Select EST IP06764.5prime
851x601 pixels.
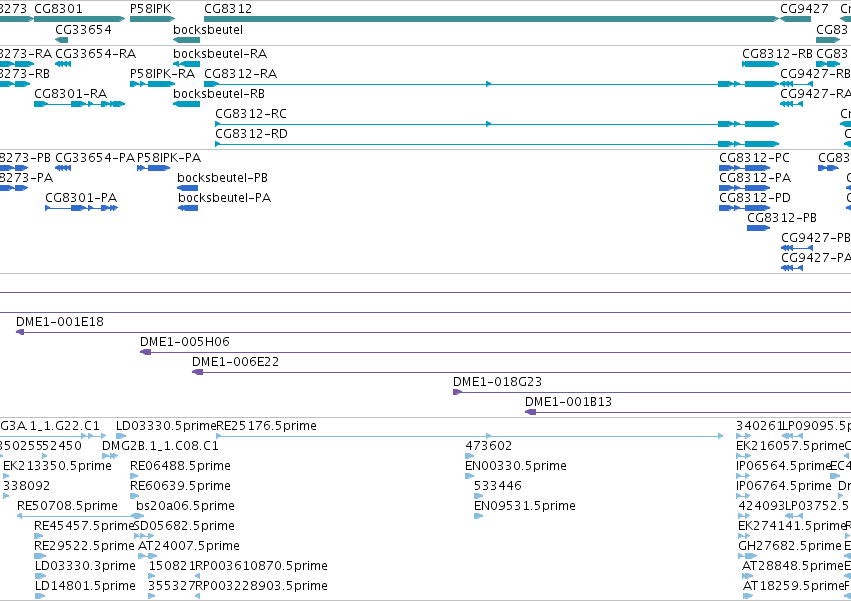784,486
